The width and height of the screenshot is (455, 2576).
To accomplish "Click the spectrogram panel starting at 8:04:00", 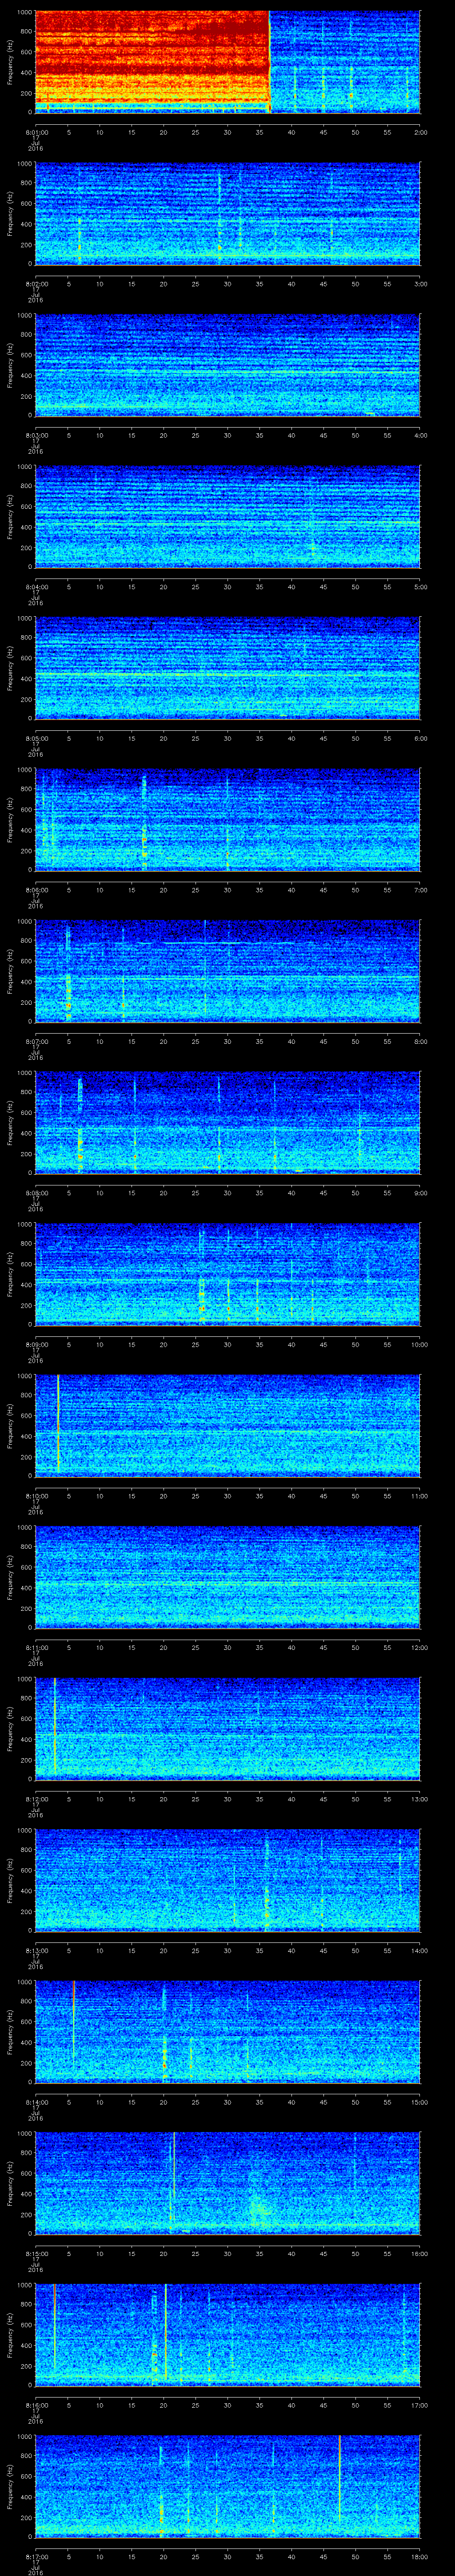I will click(x=227, y=517).
